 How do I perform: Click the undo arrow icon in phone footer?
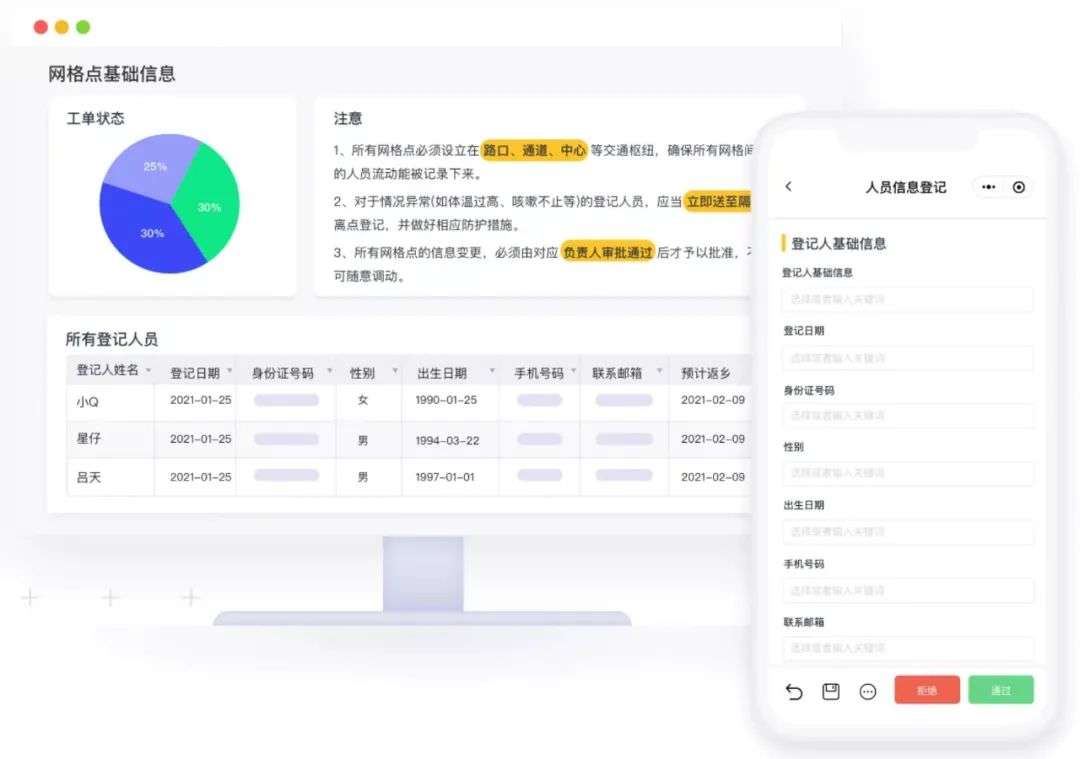tap(794, 692)
